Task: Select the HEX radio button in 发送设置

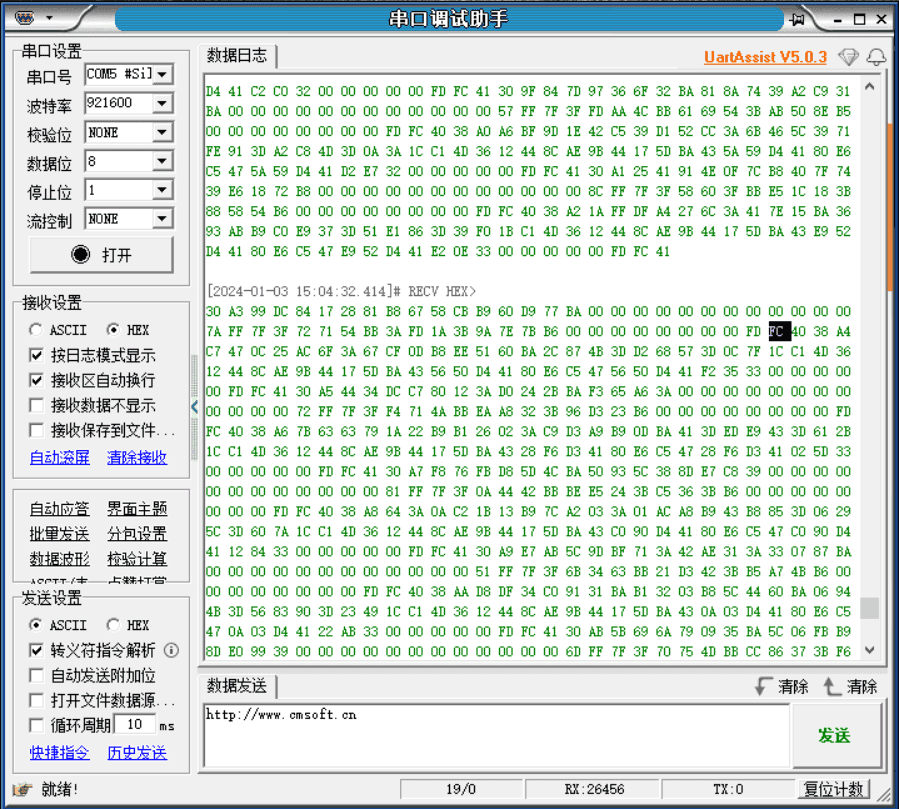Action: tap(113, 625)
